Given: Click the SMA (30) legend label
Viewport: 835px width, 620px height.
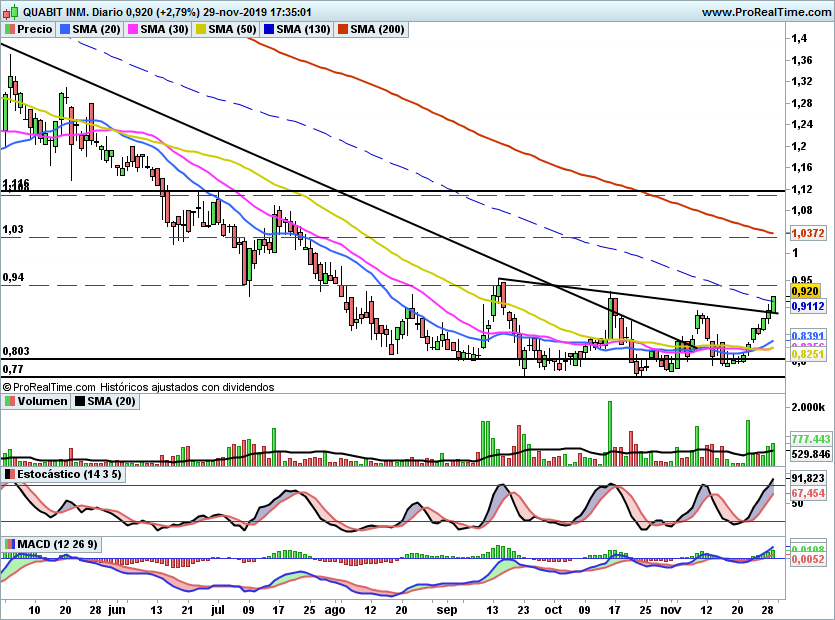Looking at the screenshot, I should pyautogui.click(x=165, y=29).
